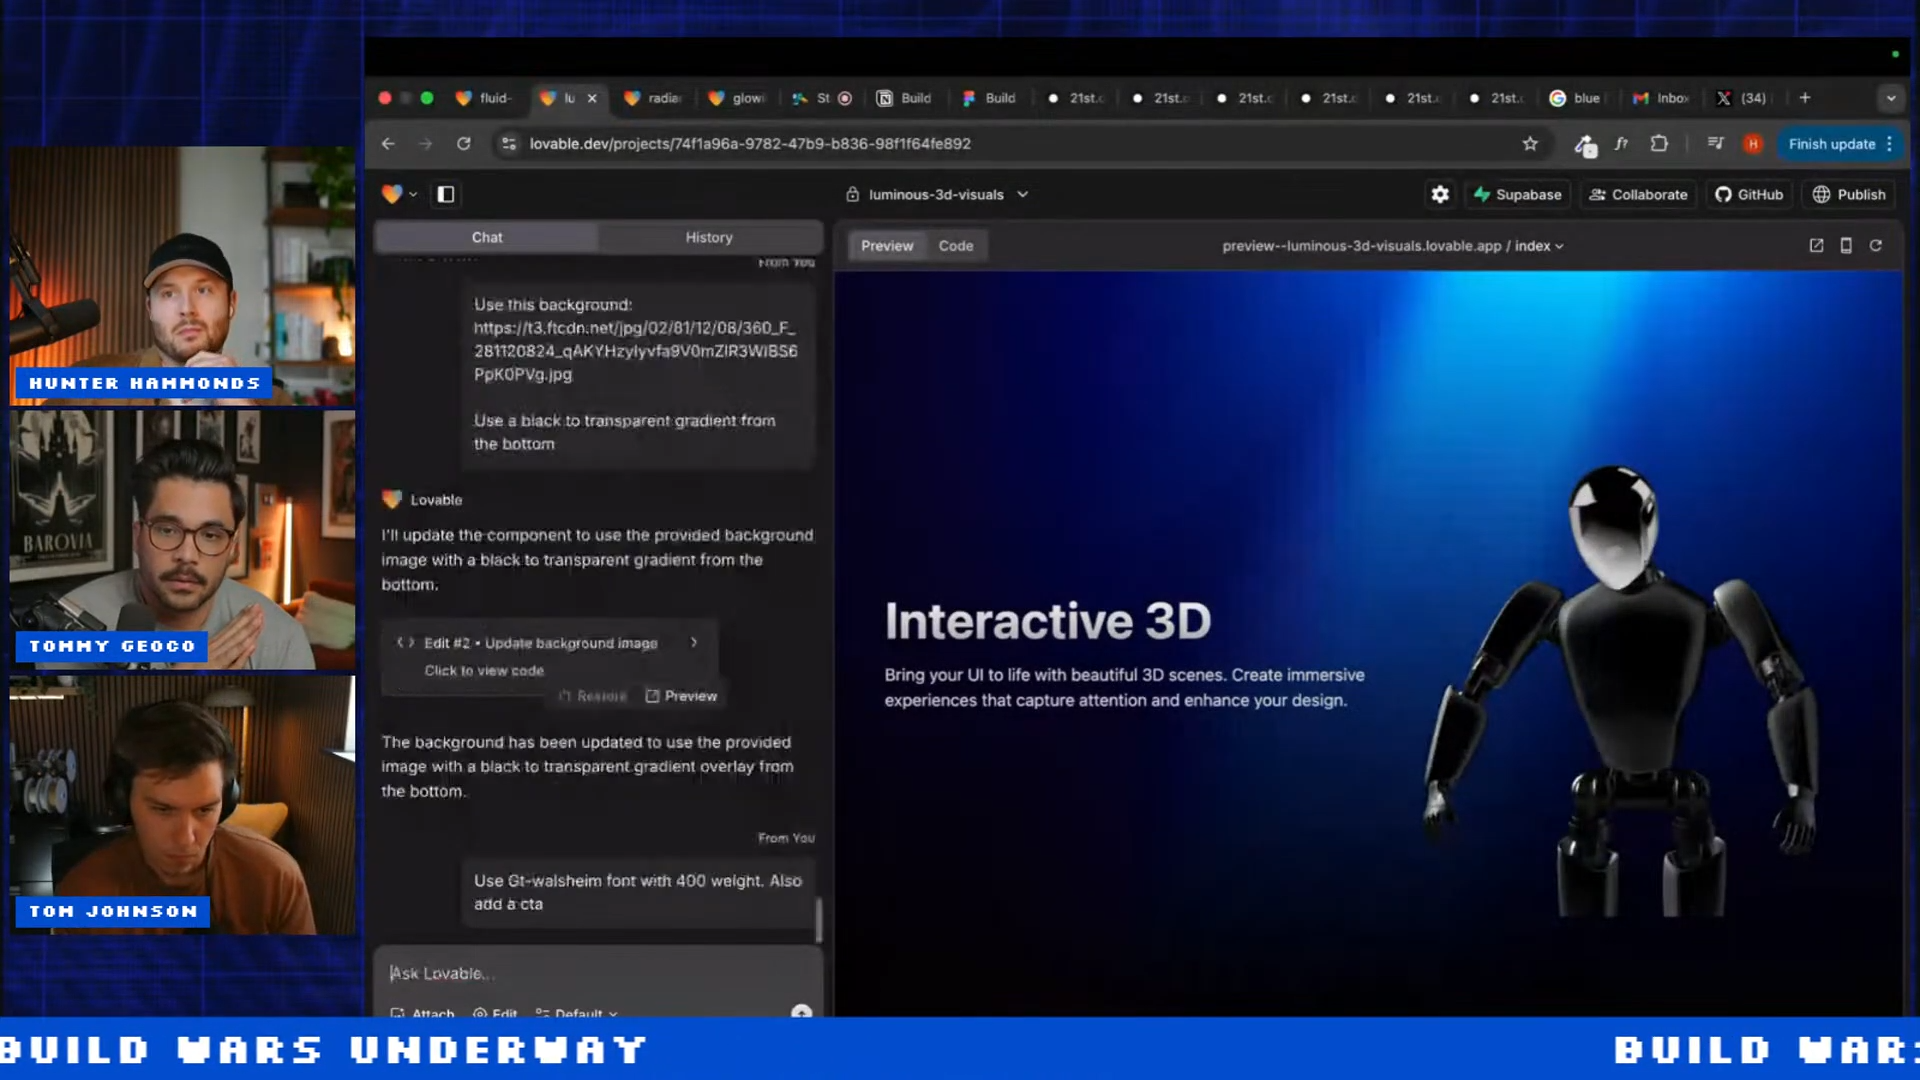Image resolution: width=1920 pixels, height=1080 pixels.
Task: Switch to the Chat tab
Action: (x=487, y=237)
